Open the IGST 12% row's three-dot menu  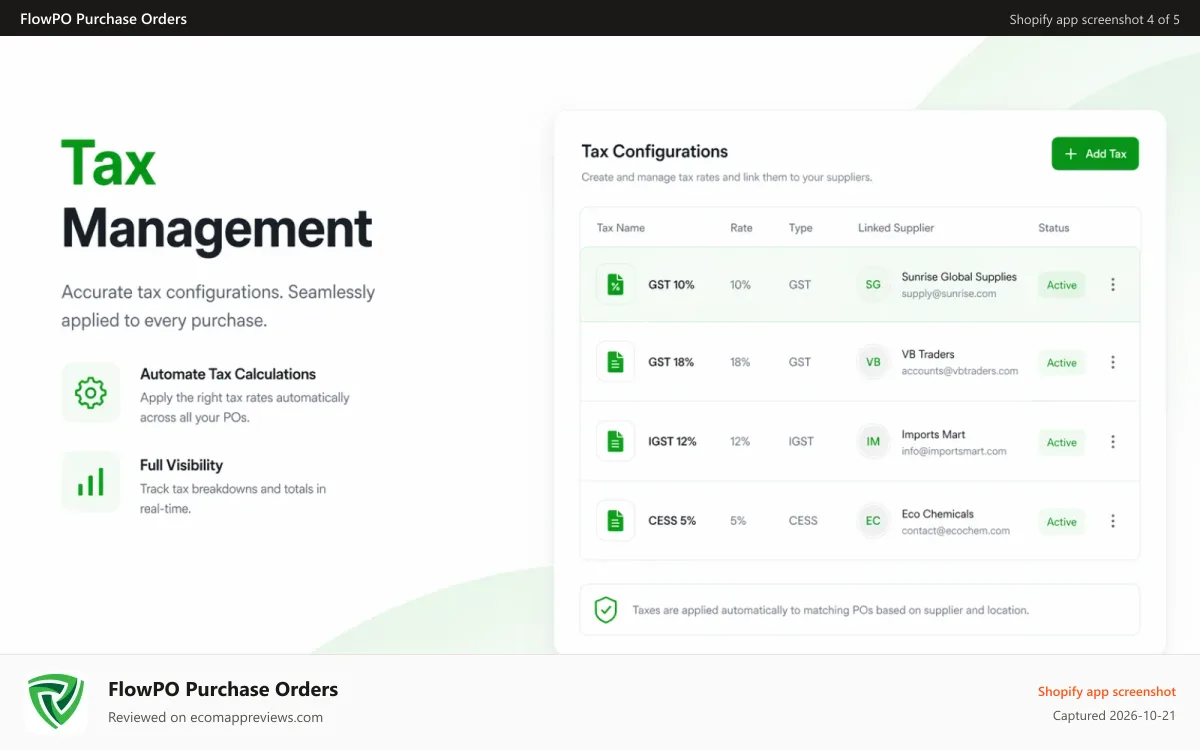point(1113,441)
